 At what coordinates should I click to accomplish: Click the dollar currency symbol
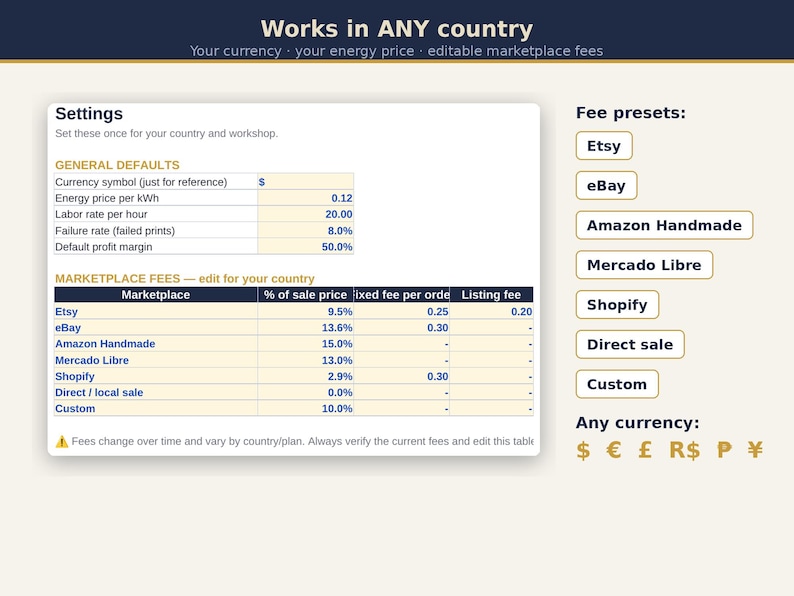click(x=583, y=450)
